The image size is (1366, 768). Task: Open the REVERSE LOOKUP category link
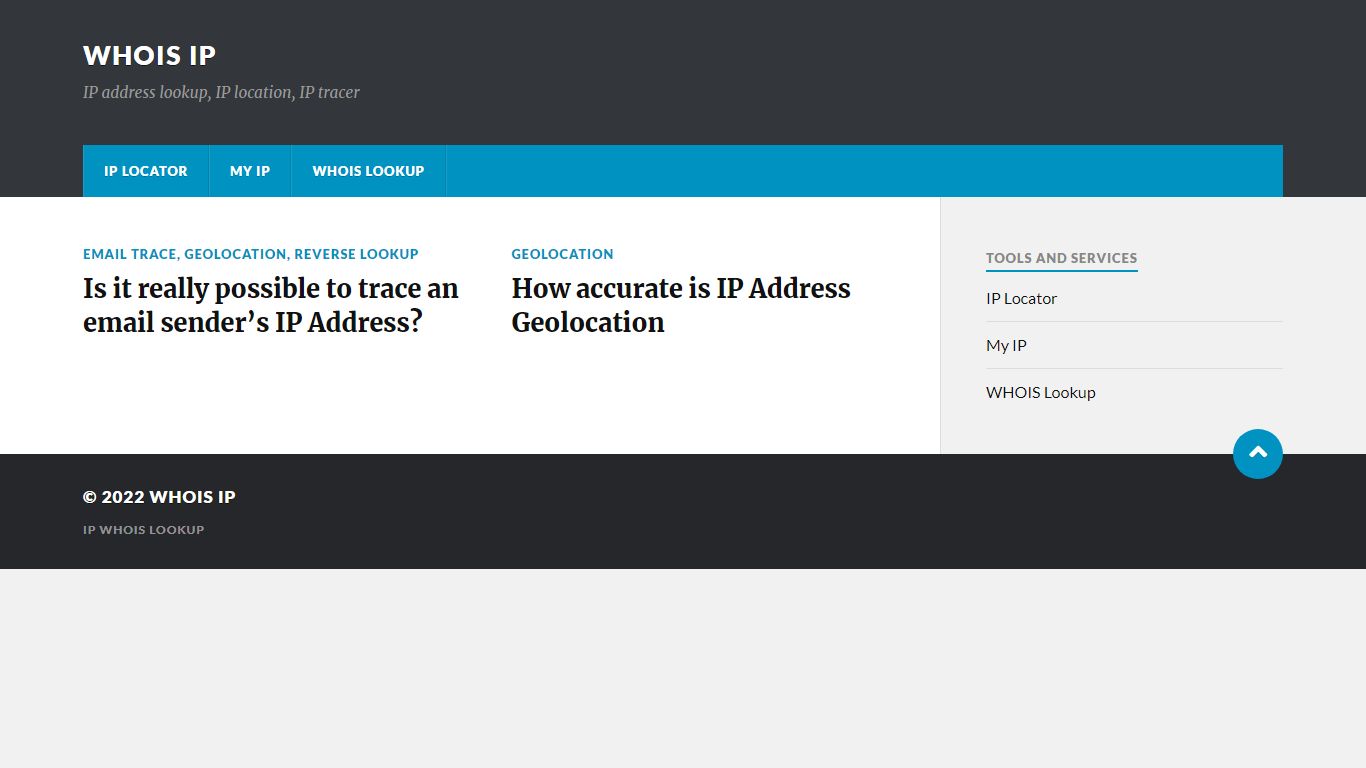coord(356,254)
